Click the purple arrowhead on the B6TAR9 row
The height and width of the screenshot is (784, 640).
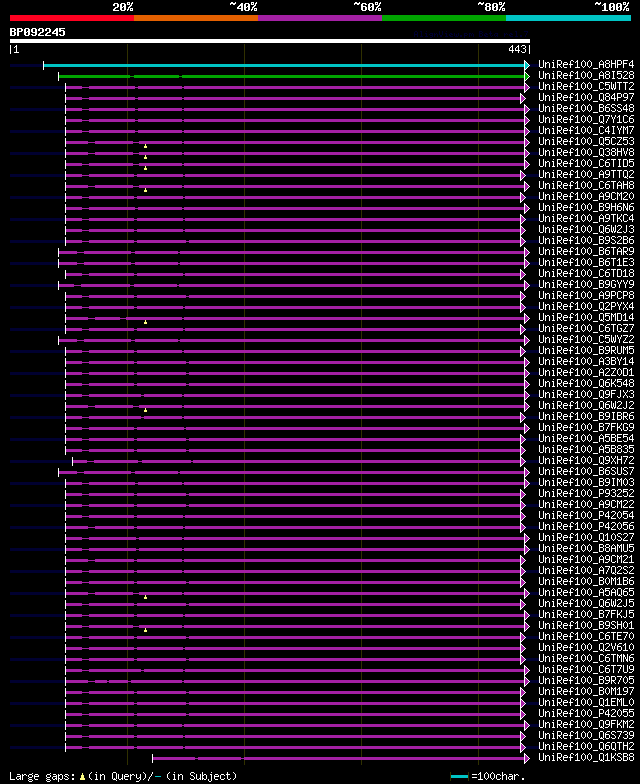527,252
